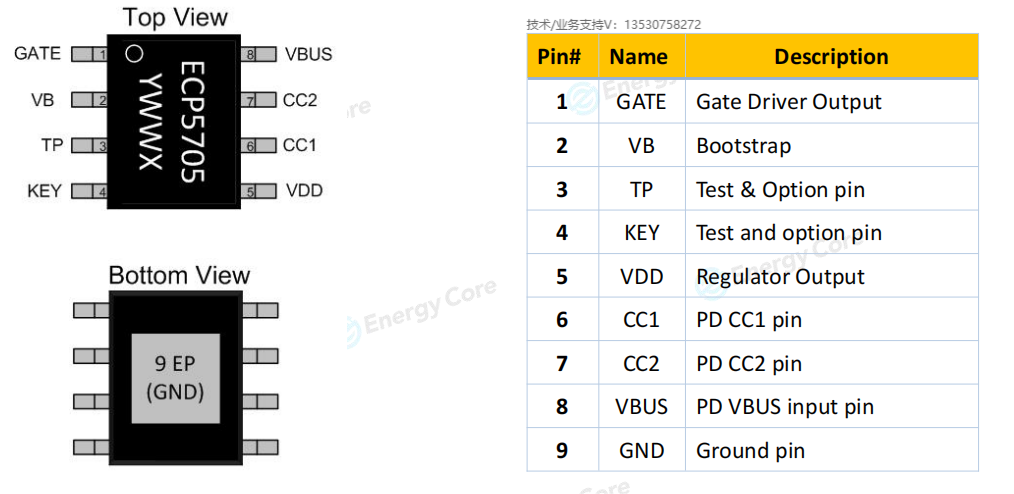Click the VBUS name cell in table

(x=642, y=407)
